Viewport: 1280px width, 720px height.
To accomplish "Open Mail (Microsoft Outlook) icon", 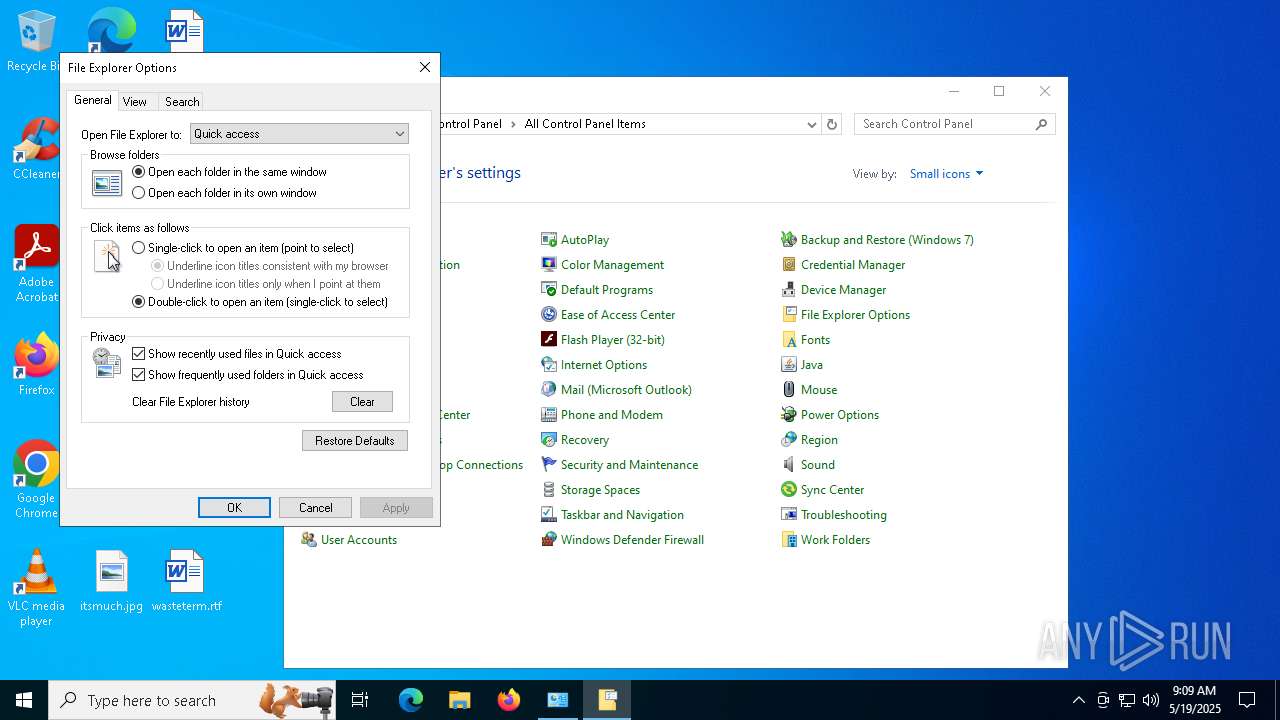I will (549, 390).
